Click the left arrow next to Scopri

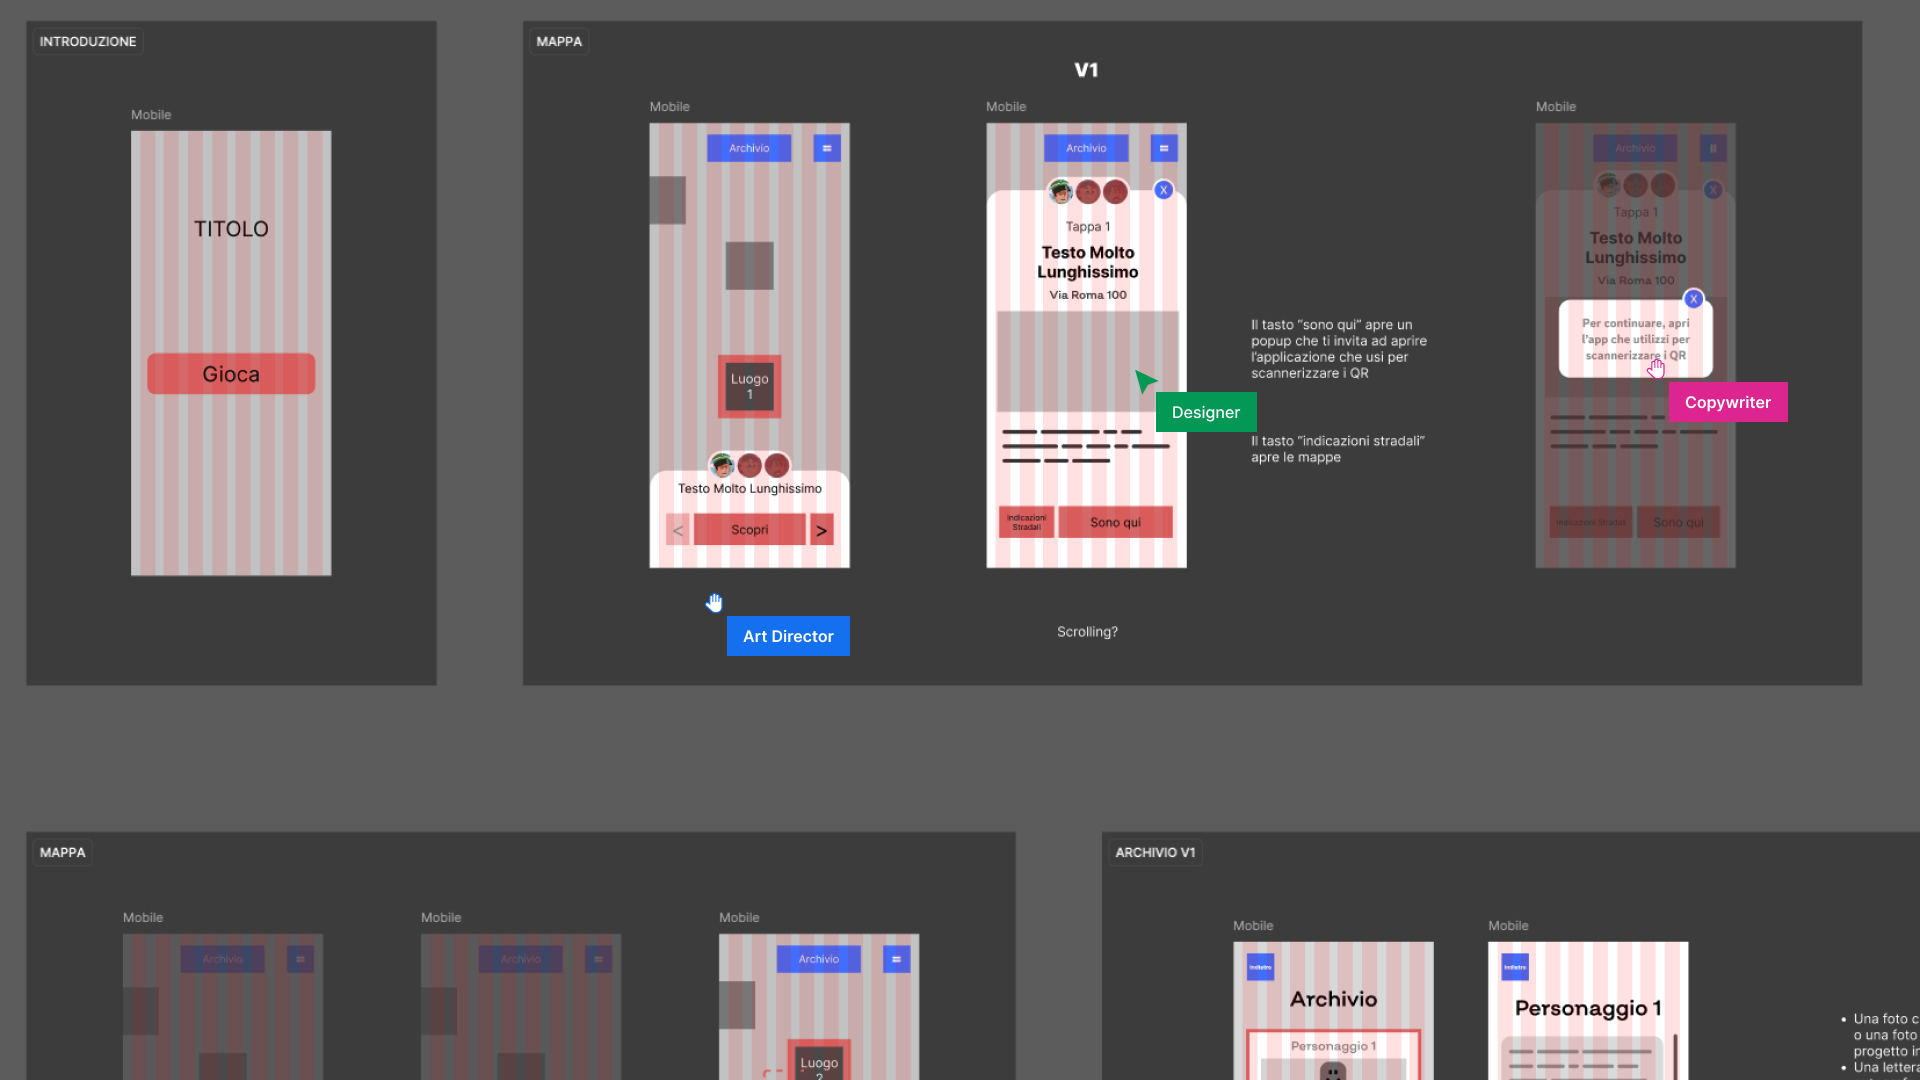(x=678, y=530)
